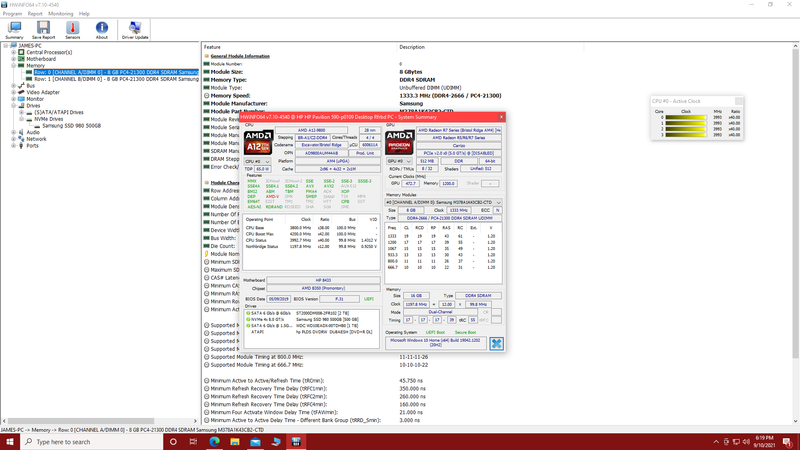Open the Summary toolbar icon

pos(14,30)
